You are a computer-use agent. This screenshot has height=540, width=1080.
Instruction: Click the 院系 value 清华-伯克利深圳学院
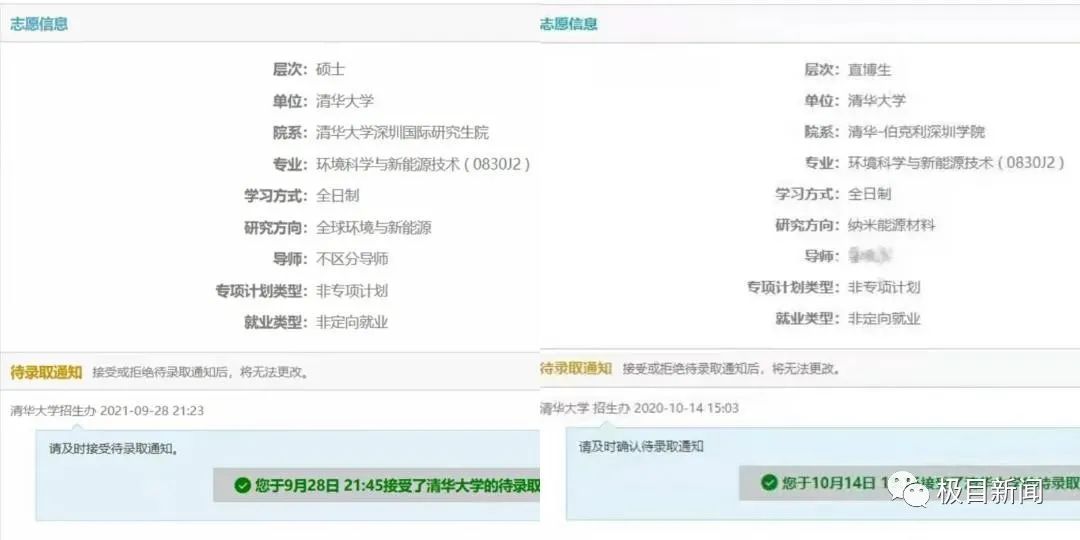tap(916, 132)
